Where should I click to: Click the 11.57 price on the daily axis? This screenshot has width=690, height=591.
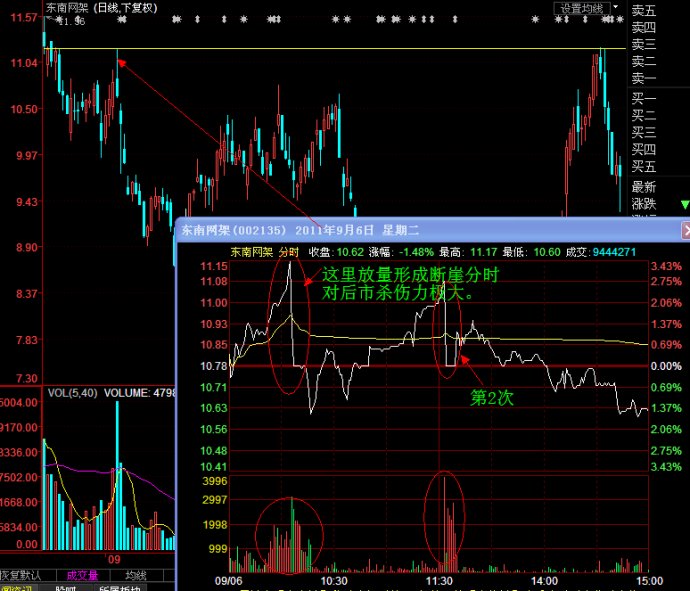coord(24,17)
